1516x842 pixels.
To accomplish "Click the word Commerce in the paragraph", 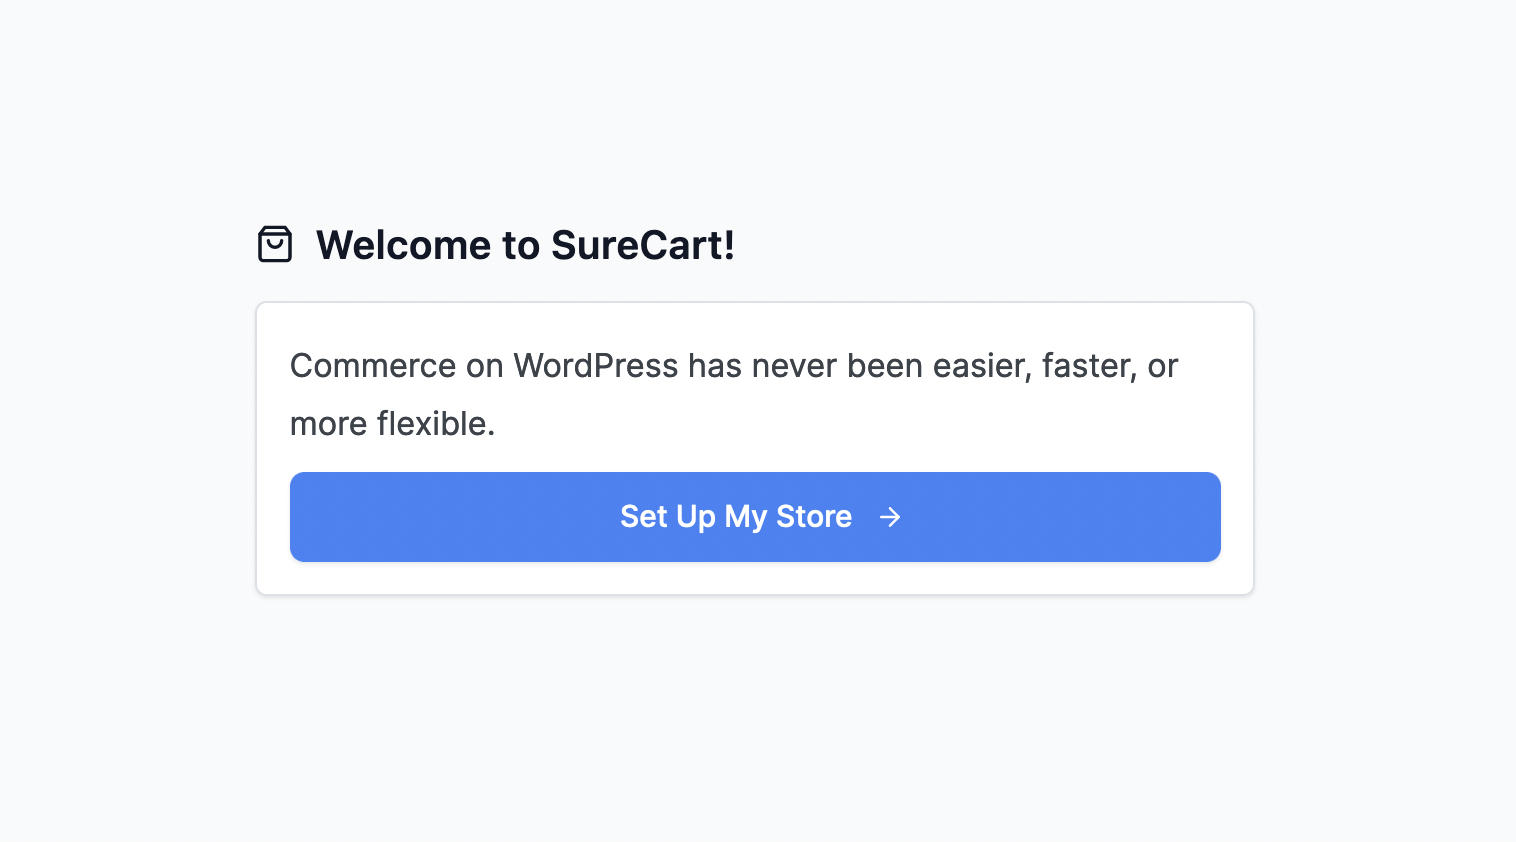I will [x=373, y=366].
